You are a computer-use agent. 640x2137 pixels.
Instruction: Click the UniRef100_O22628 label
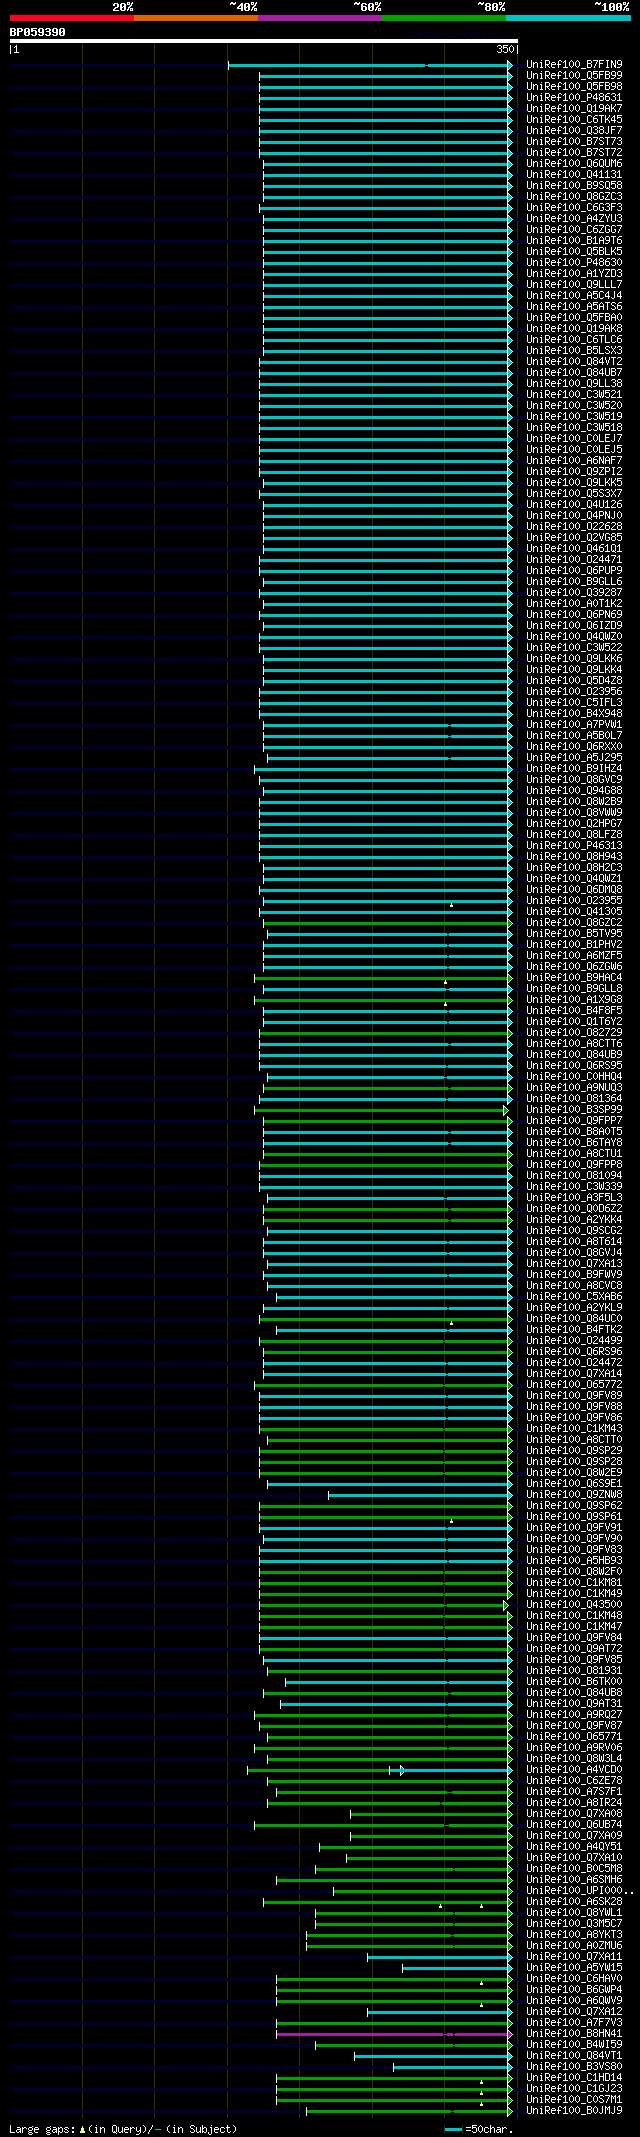[x=574, y=527]
